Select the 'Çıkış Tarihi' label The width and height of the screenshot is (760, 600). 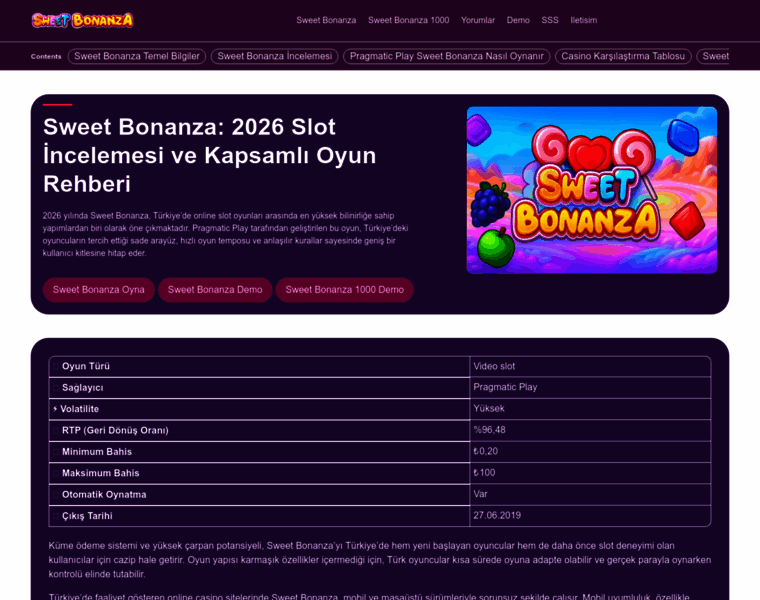coord(87,516)
